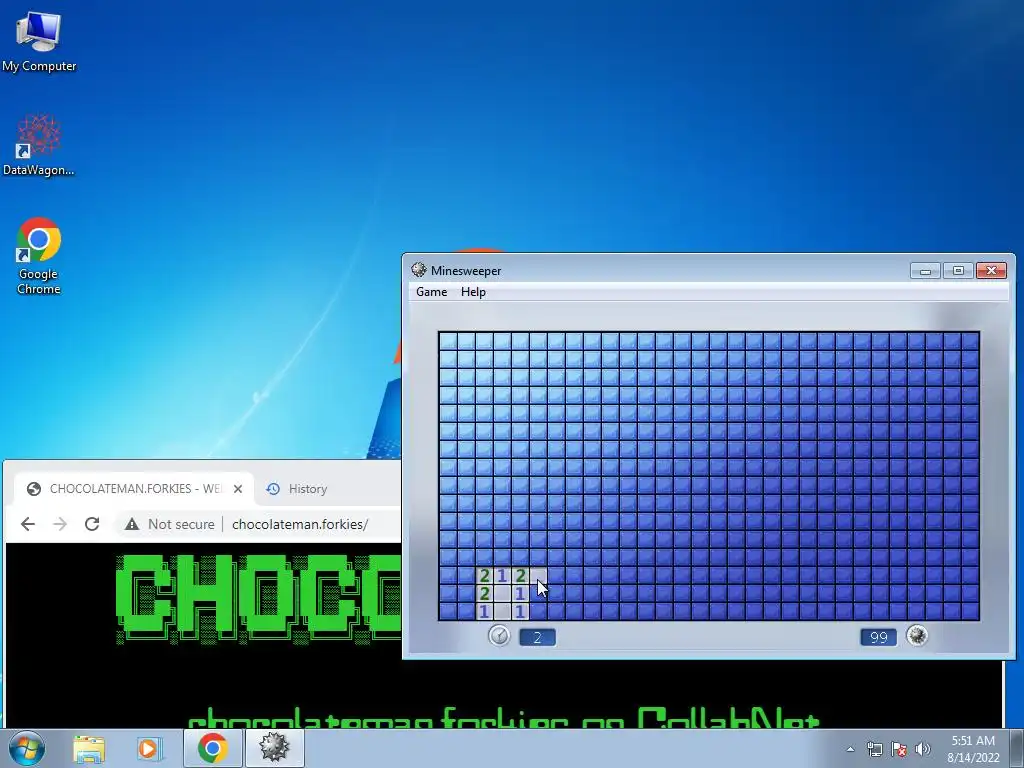
Task: Click the Minesweeper timer clock icon
Action: pyautogui.click(x=499, y=635)
